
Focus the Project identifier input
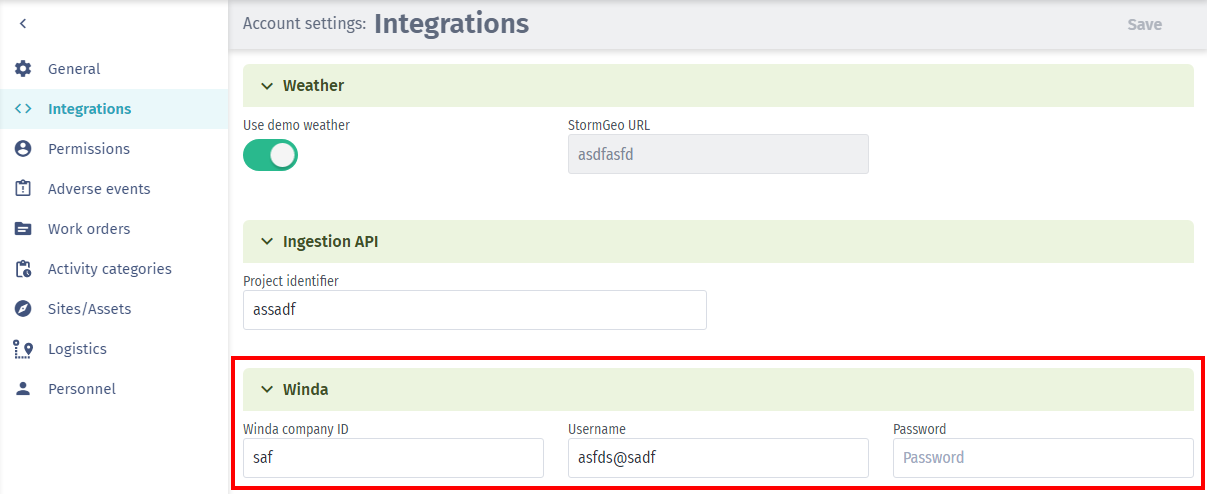tap(475, 310)
